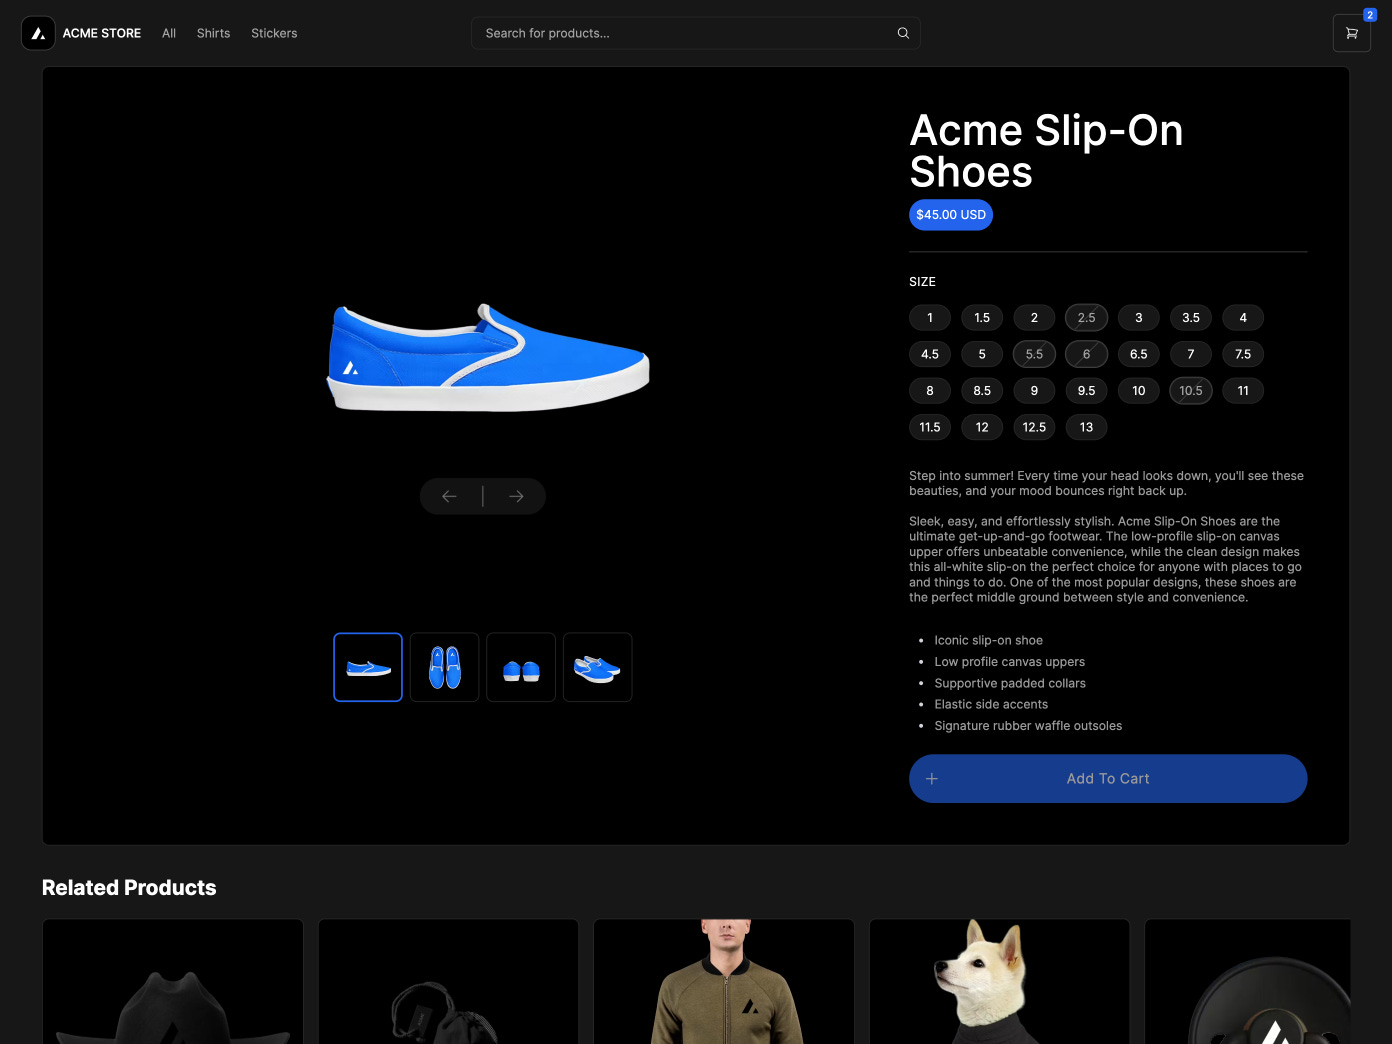1392x1044 pixels.
Task: Select size 3
Action: 1139,318
